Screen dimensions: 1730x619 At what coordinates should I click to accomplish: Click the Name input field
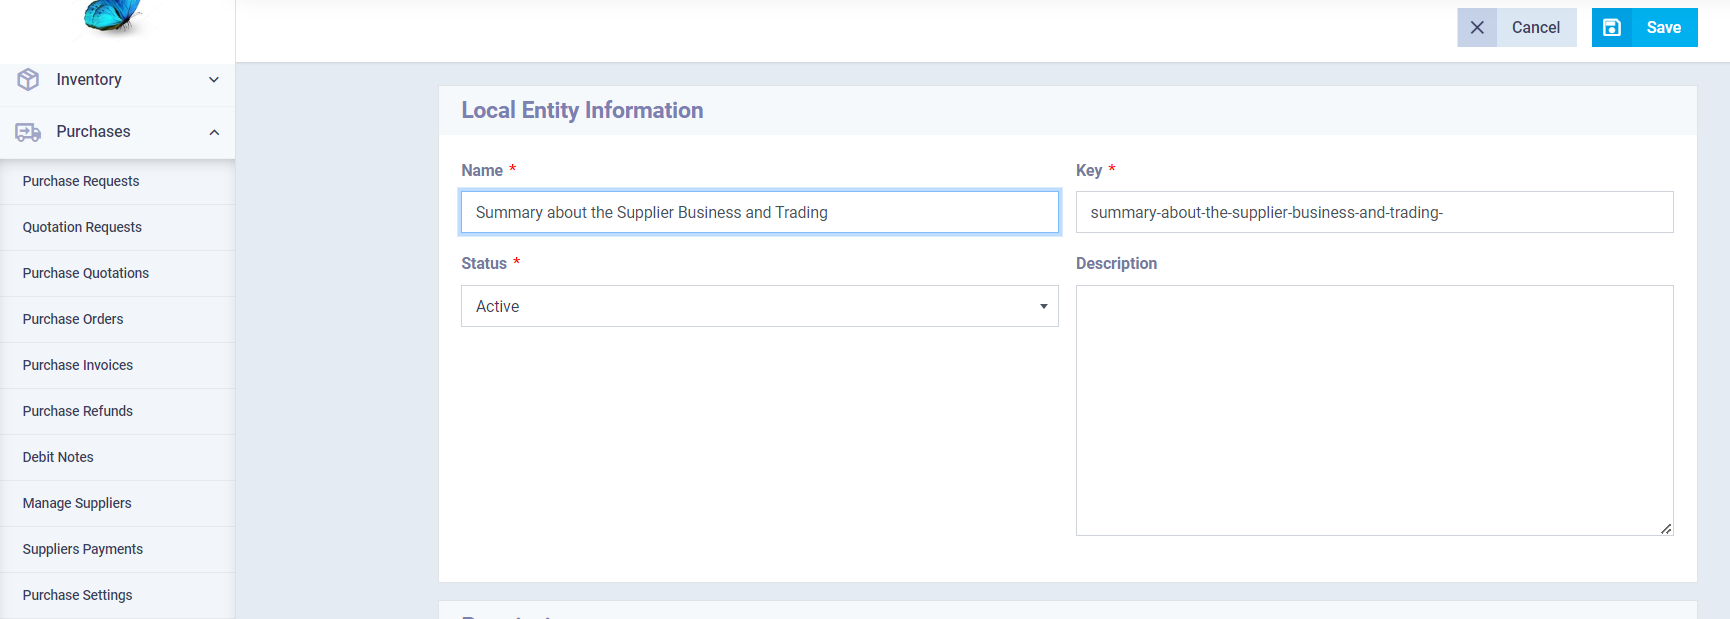[759, 212]
